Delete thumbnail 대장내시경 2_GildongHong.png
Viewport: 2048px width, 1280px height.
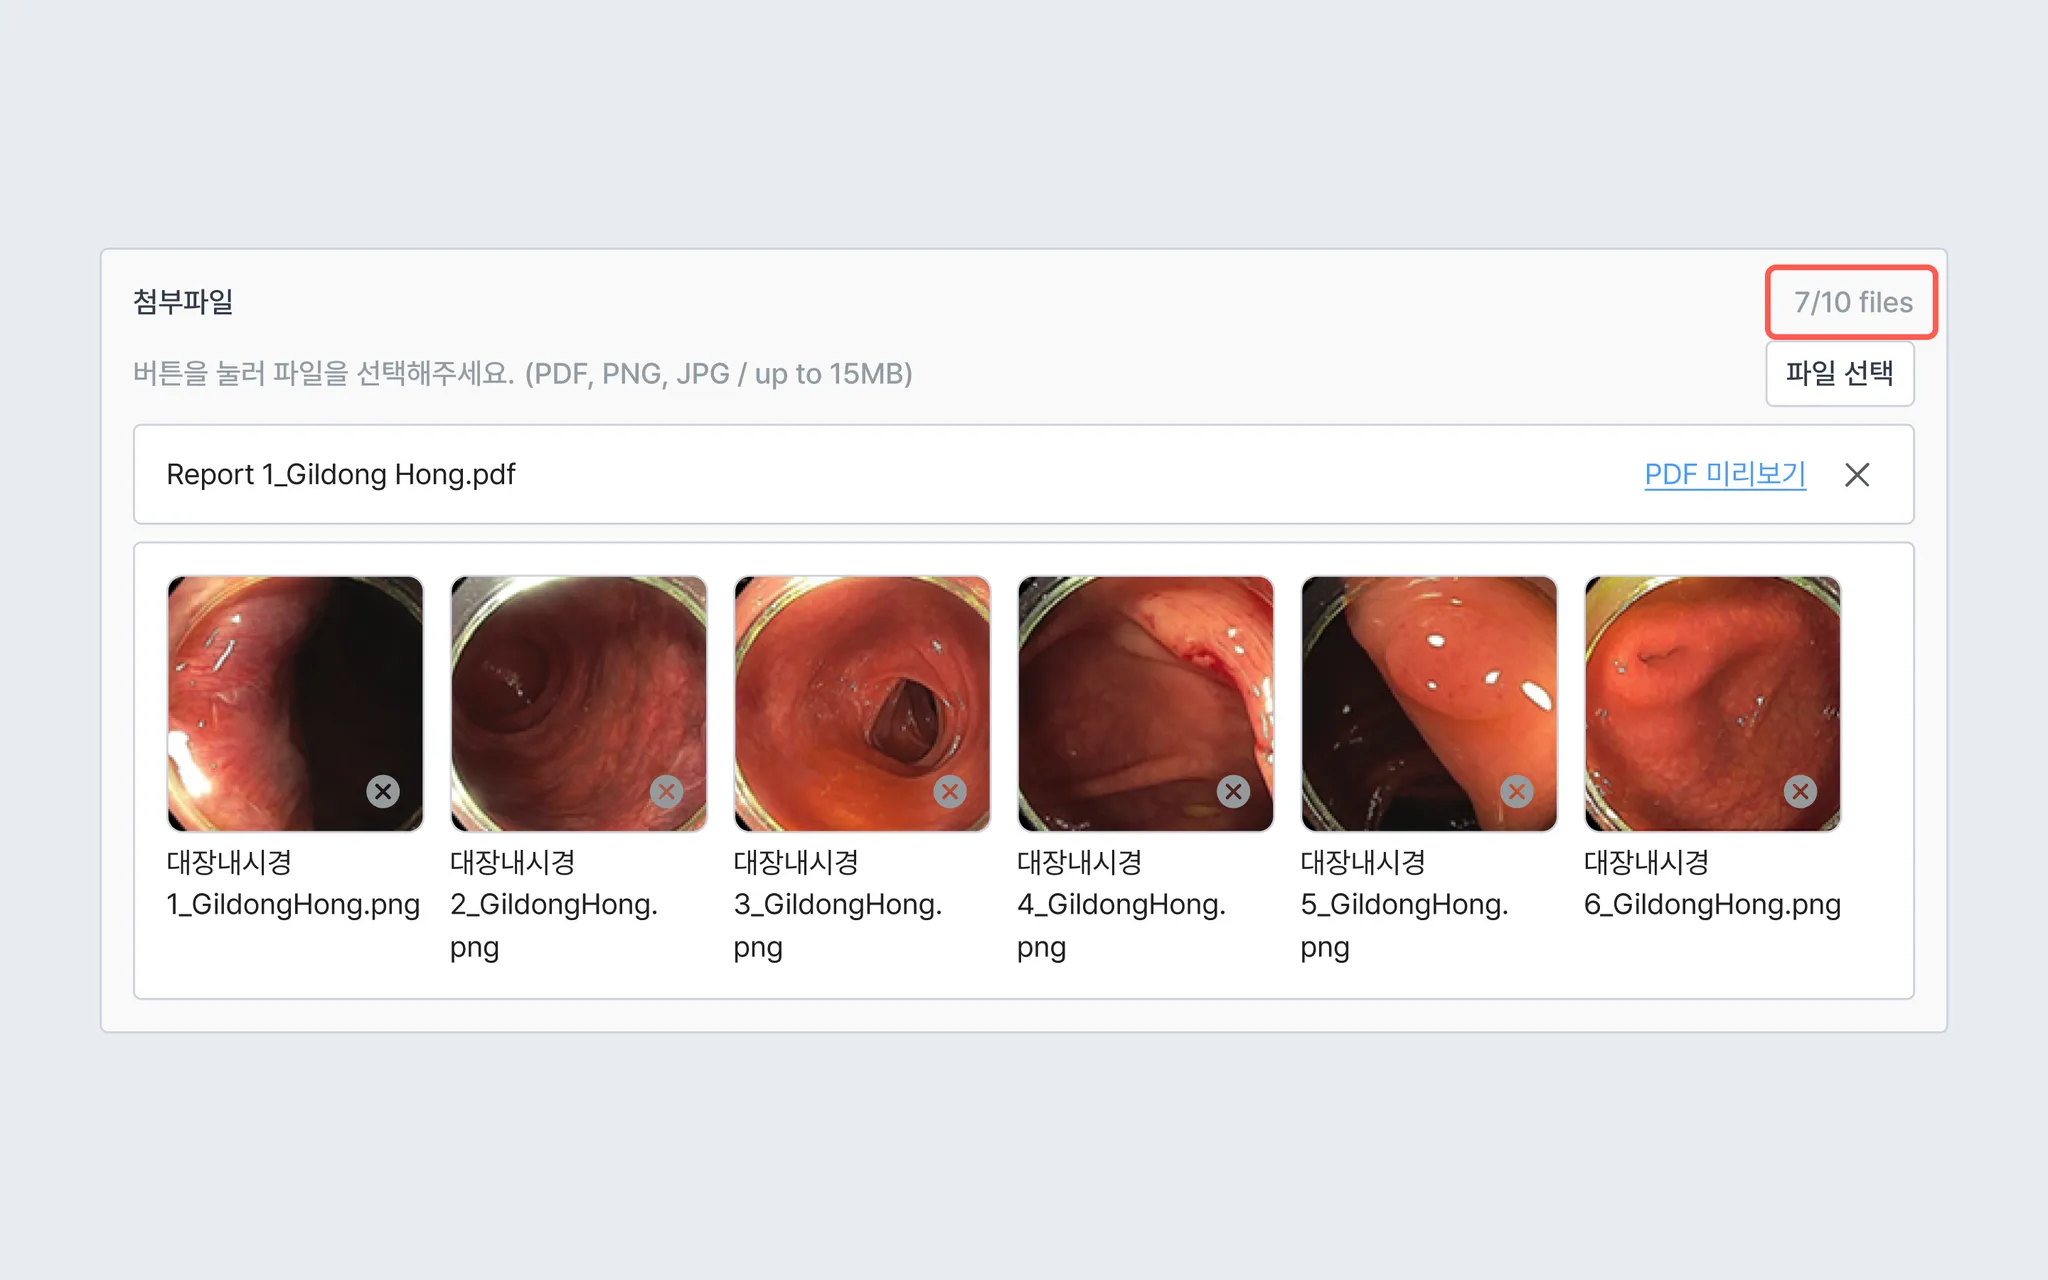click(x=666, y=792)
